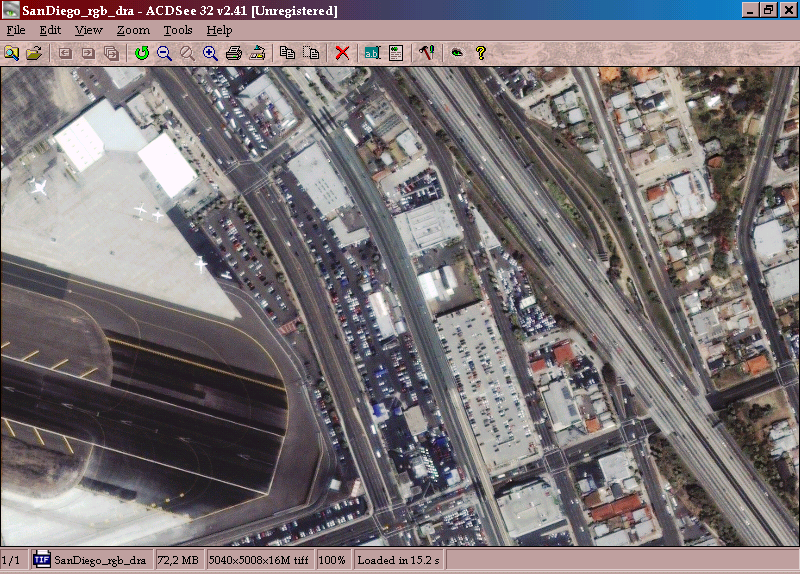The height and width of the screenshot is (574, 800).
Task: Open the File menu
Action: (x=16, y=30)
